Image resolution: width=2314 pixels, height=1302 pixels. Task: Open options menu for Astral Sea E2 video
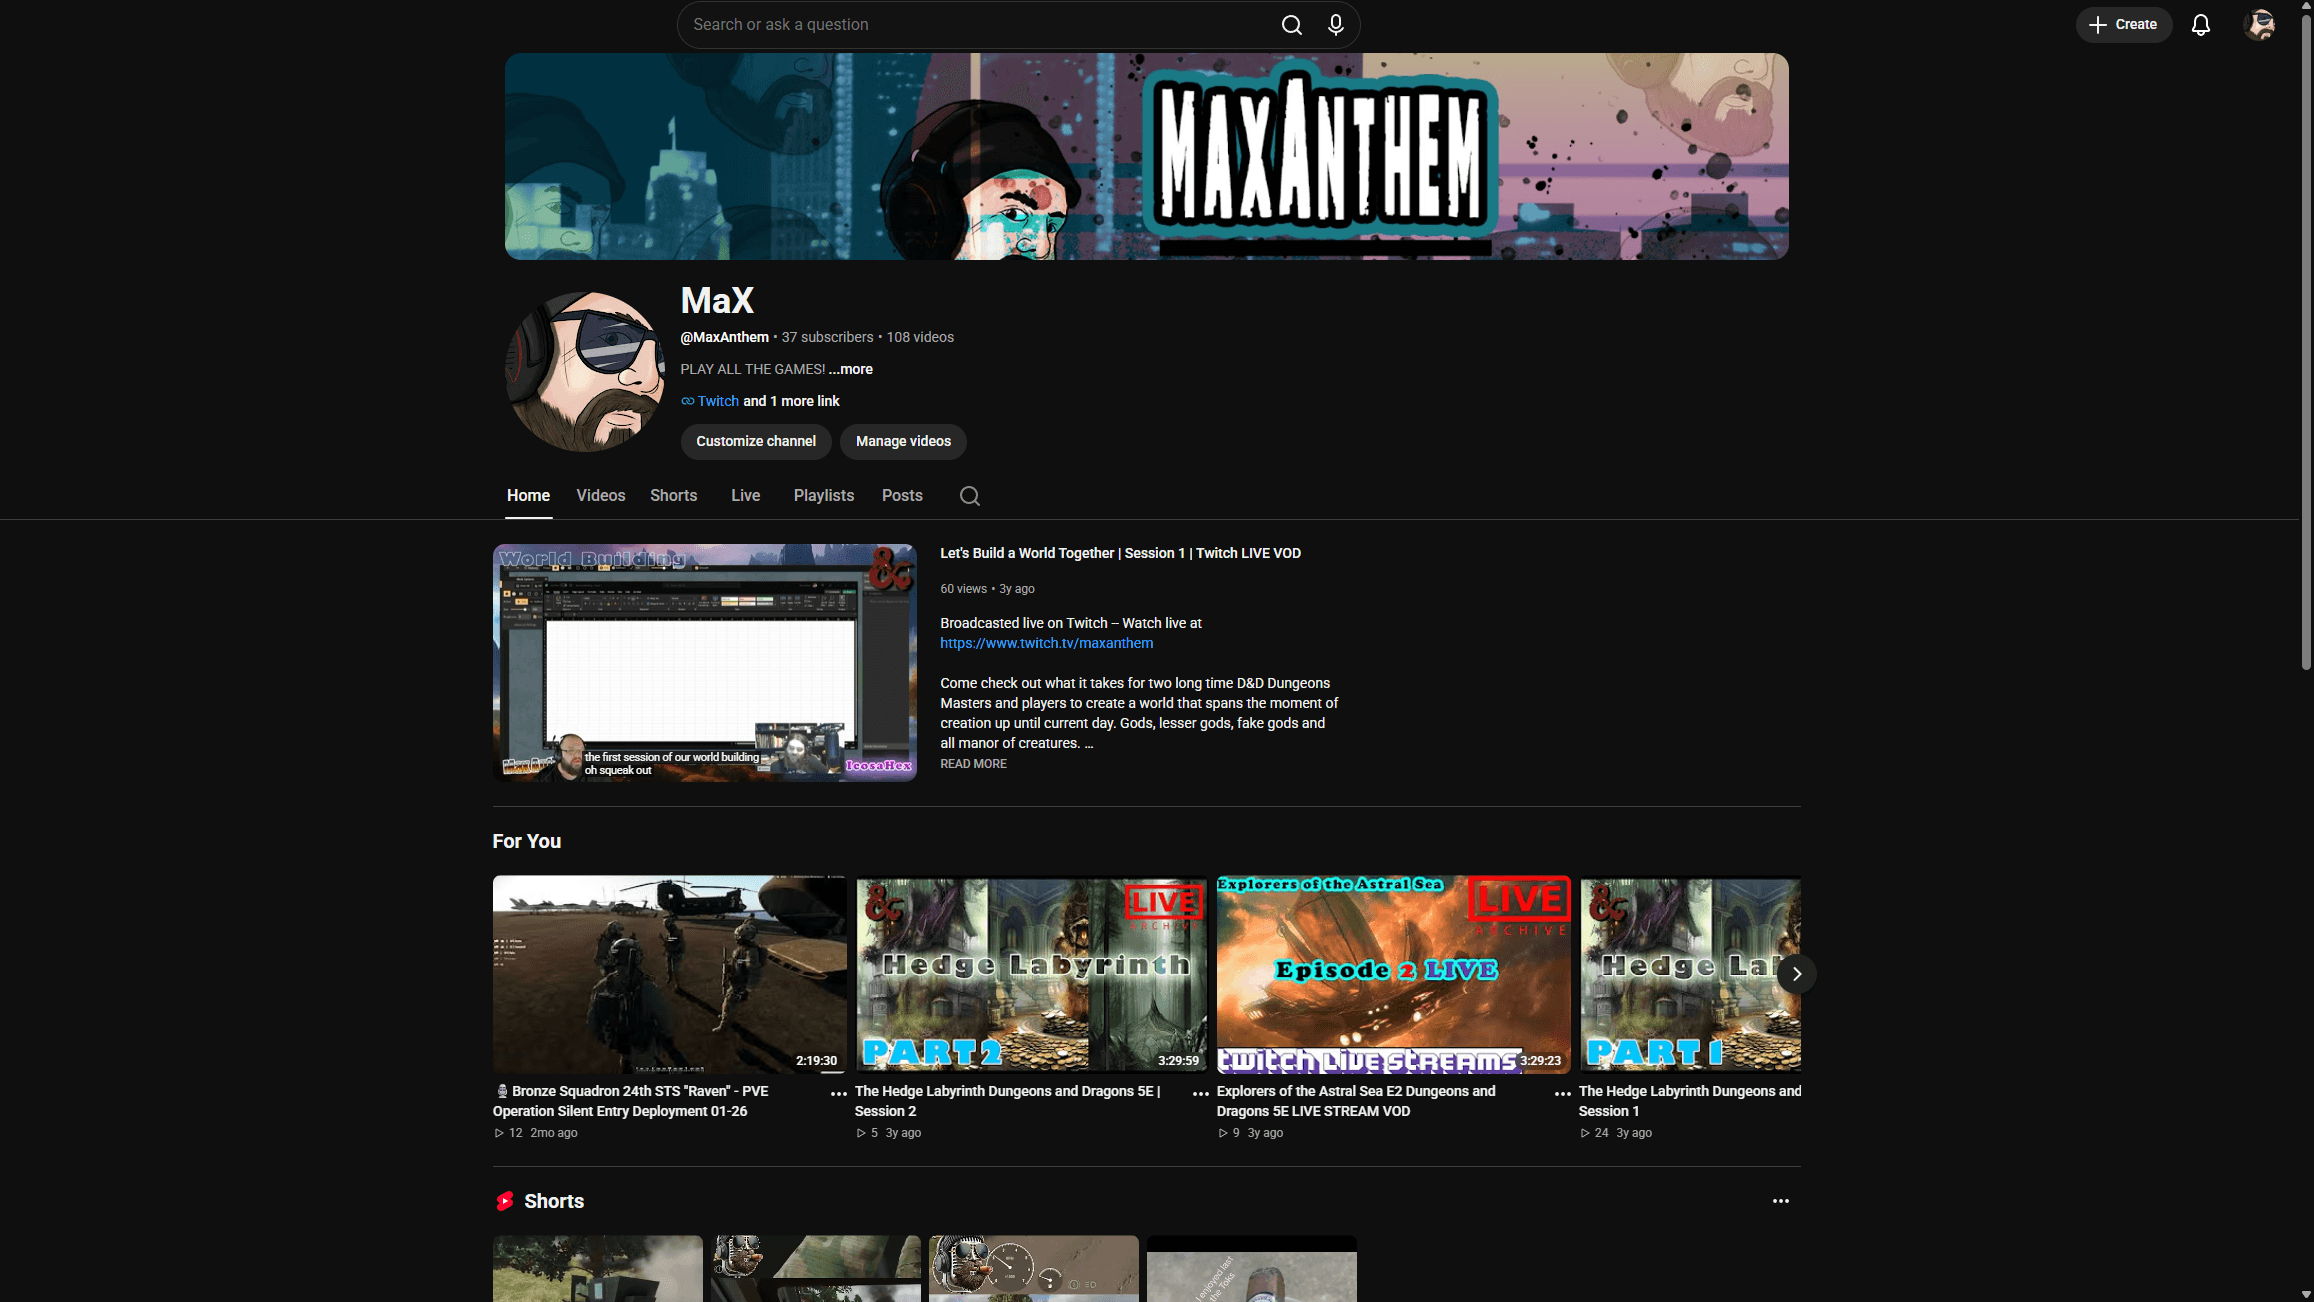coord(1562,1094)
